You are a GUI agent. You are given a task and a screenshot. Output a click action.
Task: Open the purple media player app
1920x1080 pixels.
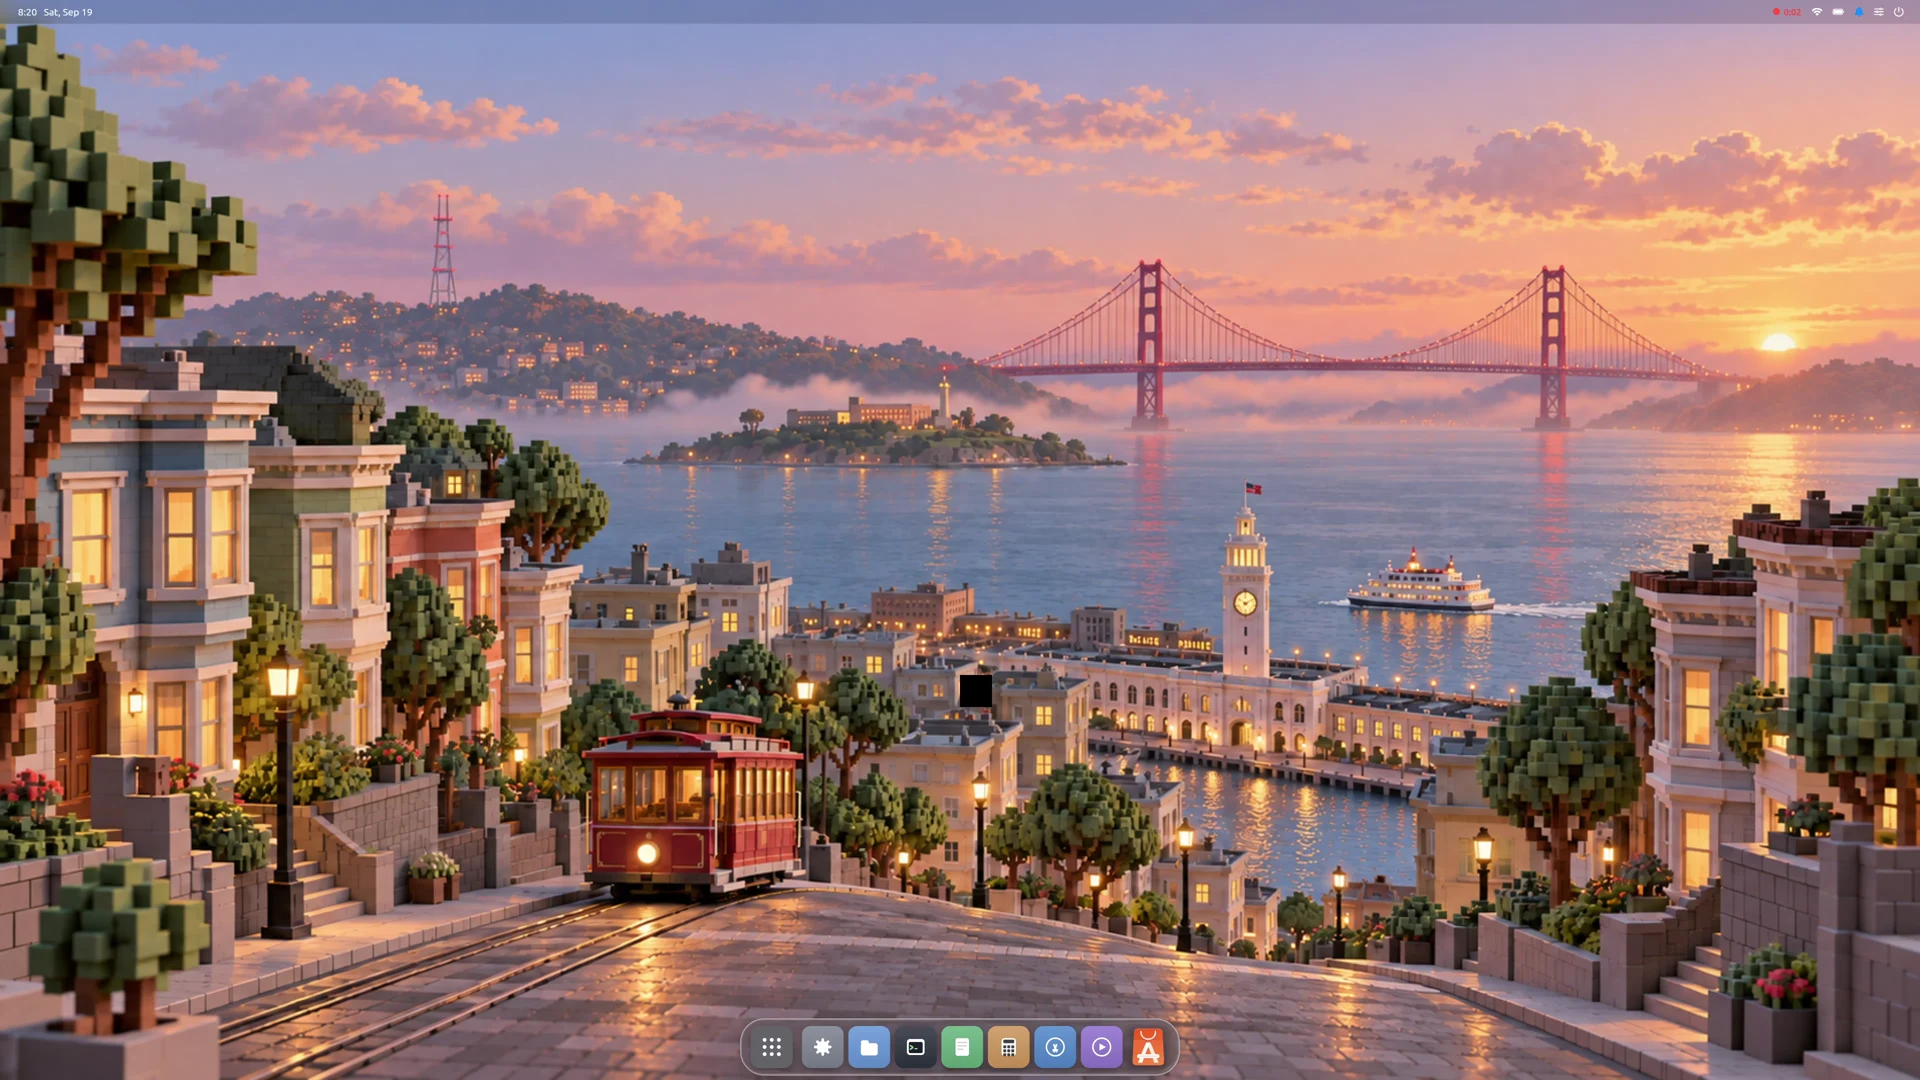(1101, 1047)
